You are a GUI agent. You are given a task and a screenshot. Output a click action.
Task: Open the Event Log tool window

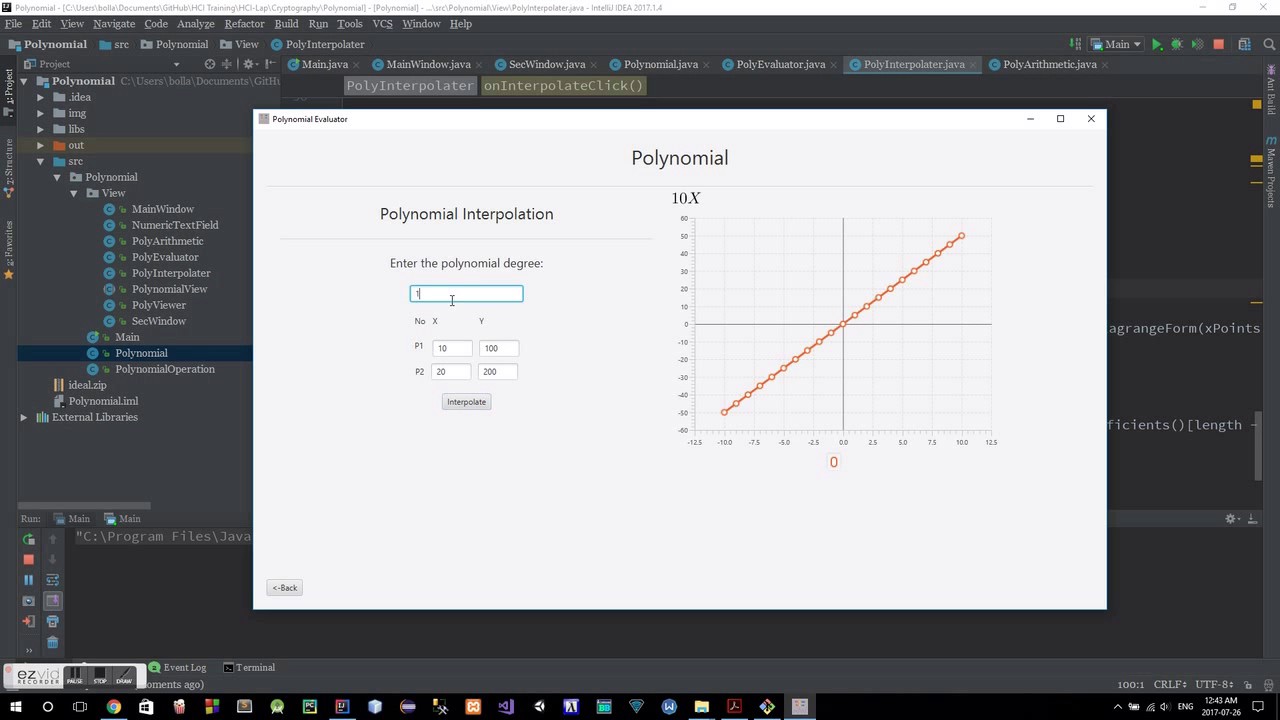[177, 667]
